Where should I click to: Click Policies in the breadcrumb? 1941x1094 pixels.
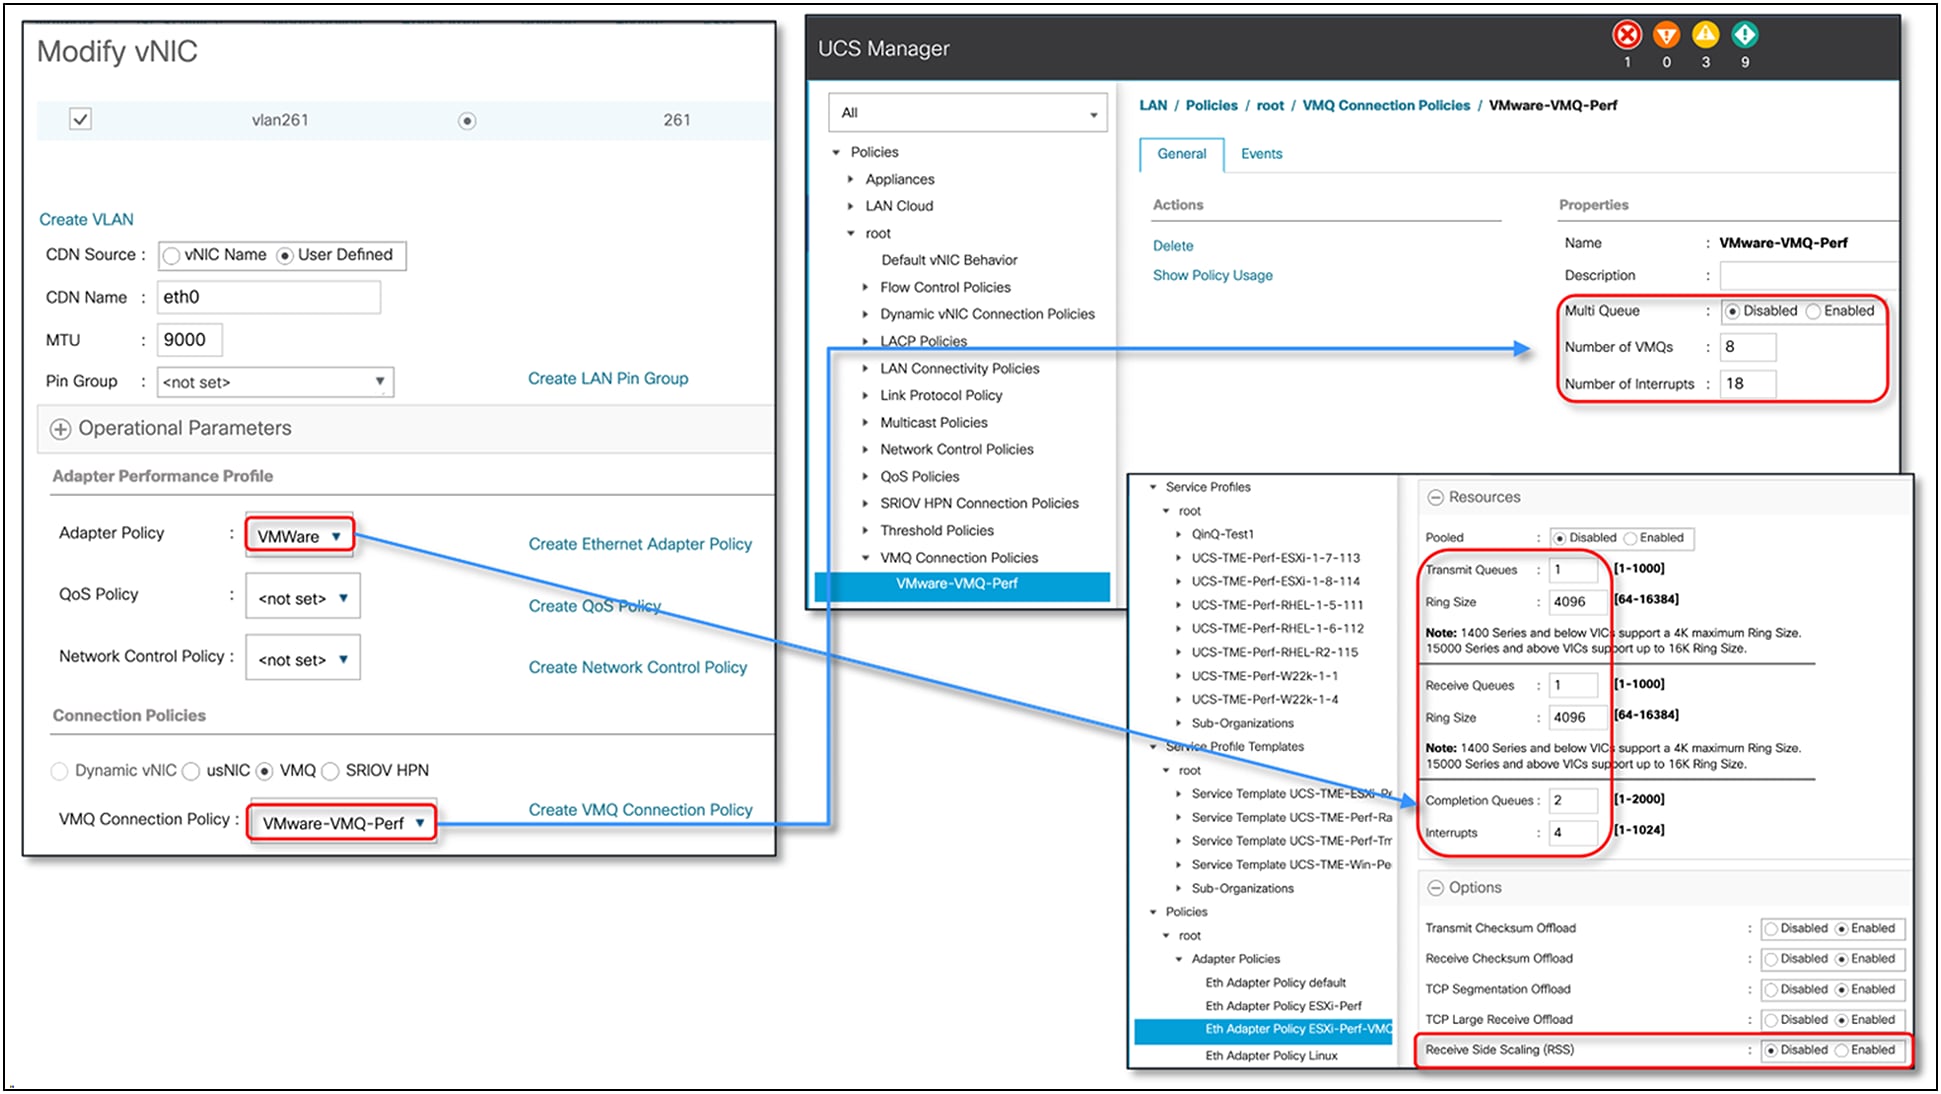coord(1211,105)
